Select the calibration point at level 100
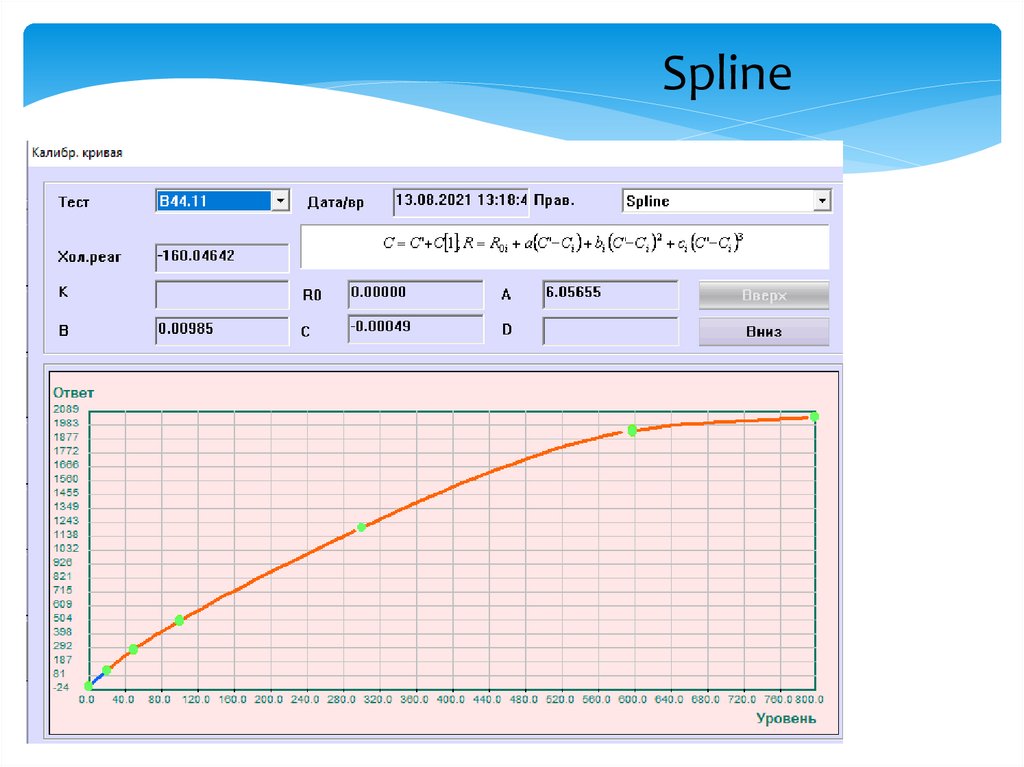The height and width of the screenshot is (767, 1024). [180, 620]
